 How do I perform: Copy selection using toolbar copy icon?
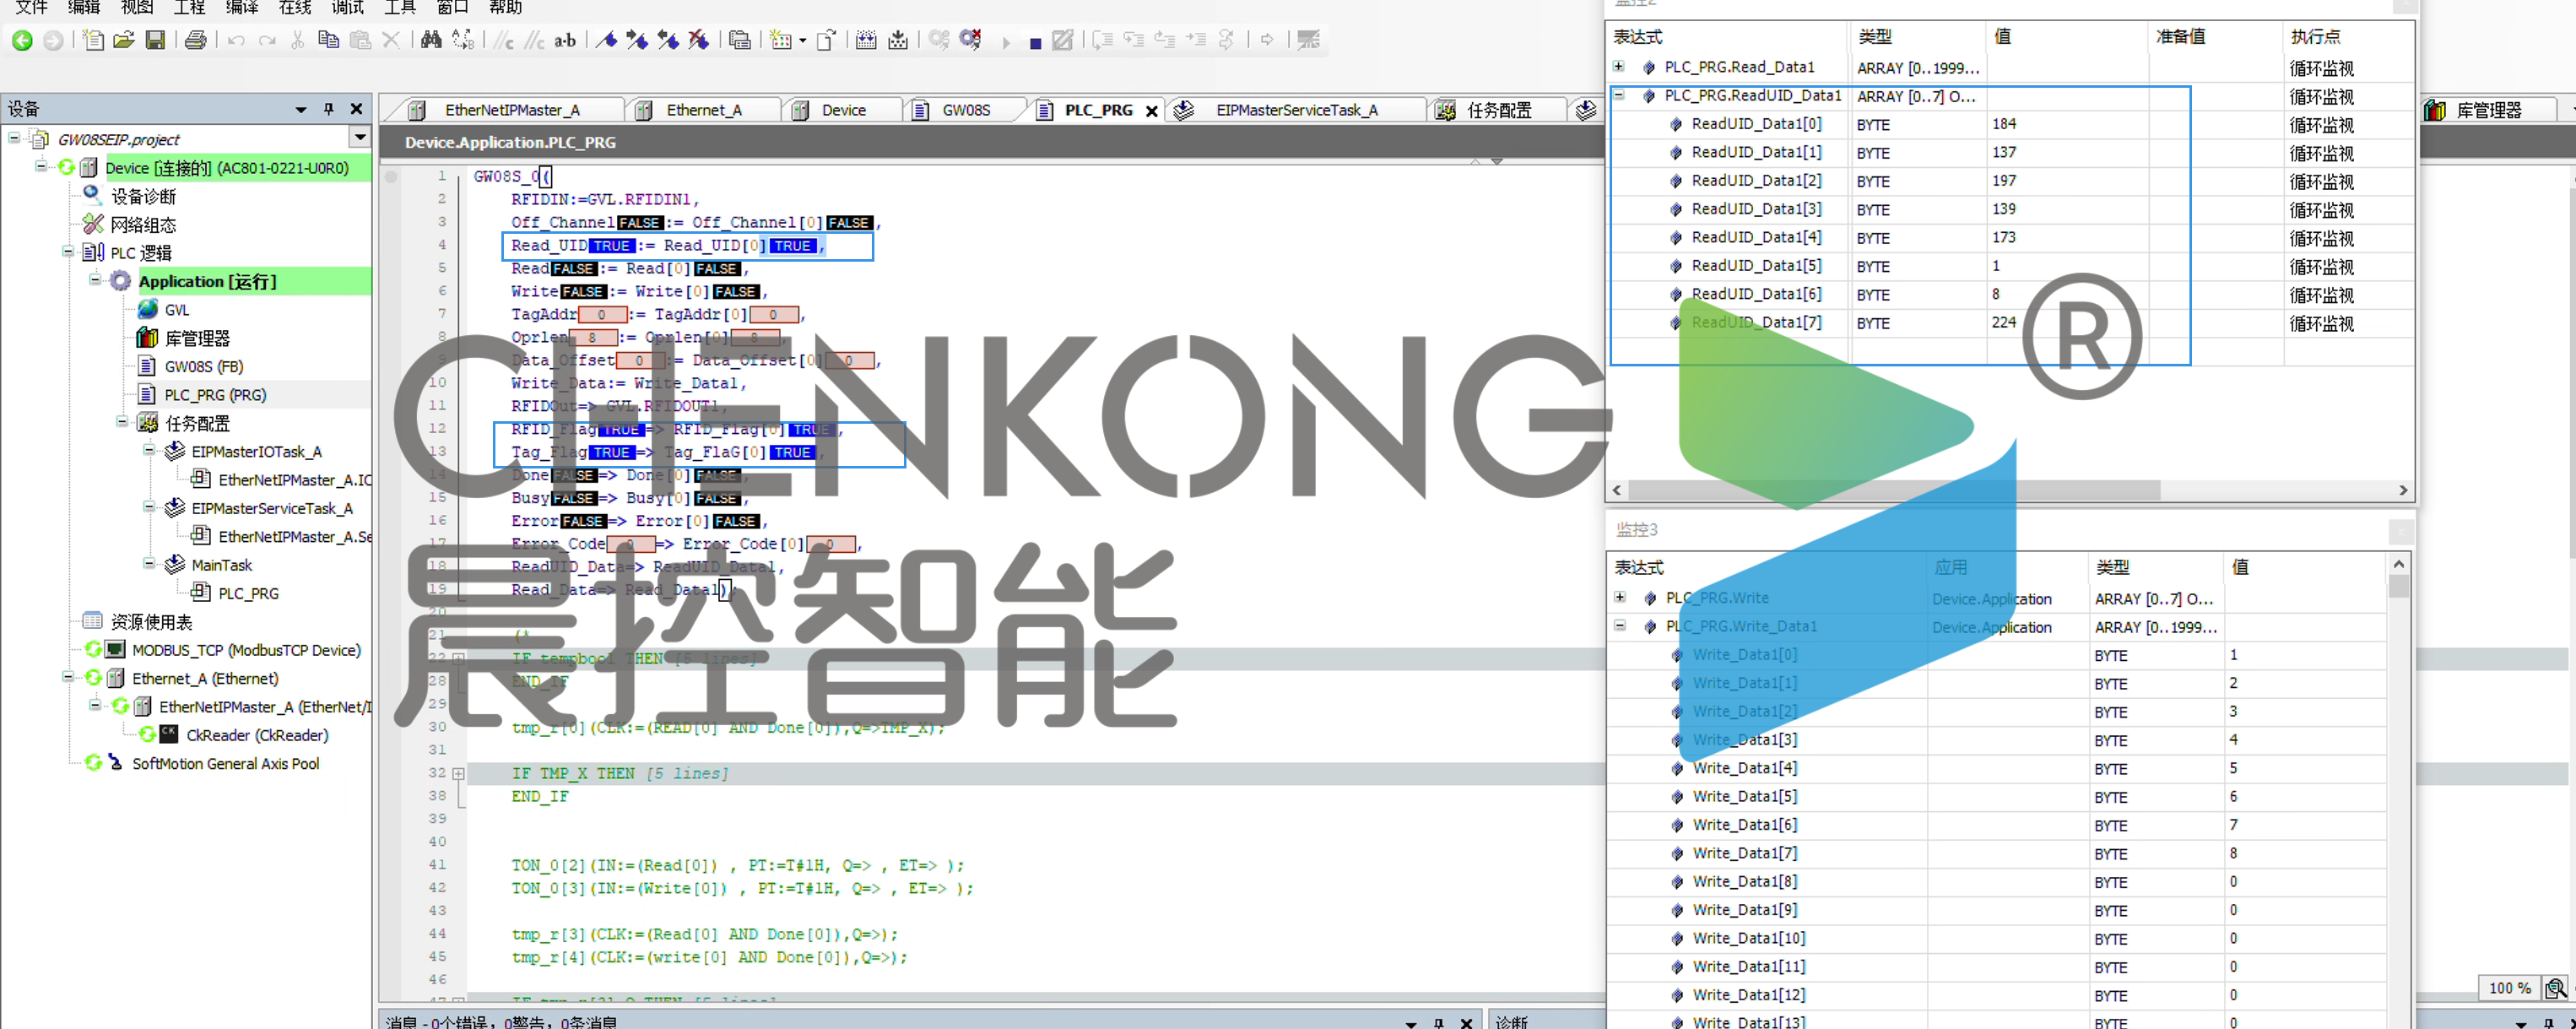(x=328, y=40)
